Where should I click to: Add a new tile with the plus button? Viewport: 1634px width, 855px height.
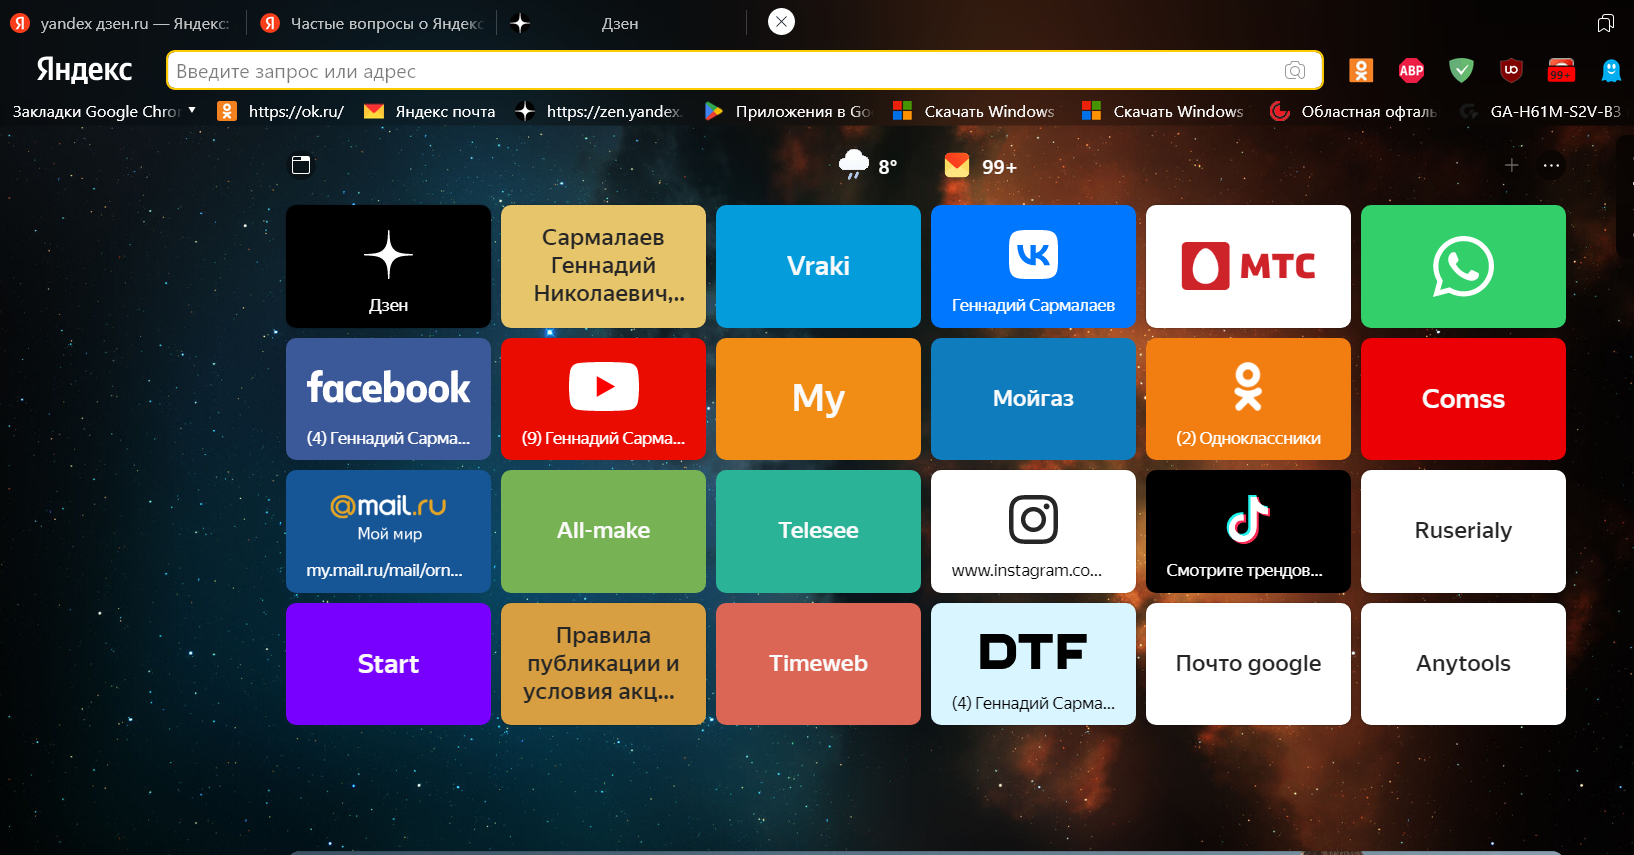click(1511, 166)
